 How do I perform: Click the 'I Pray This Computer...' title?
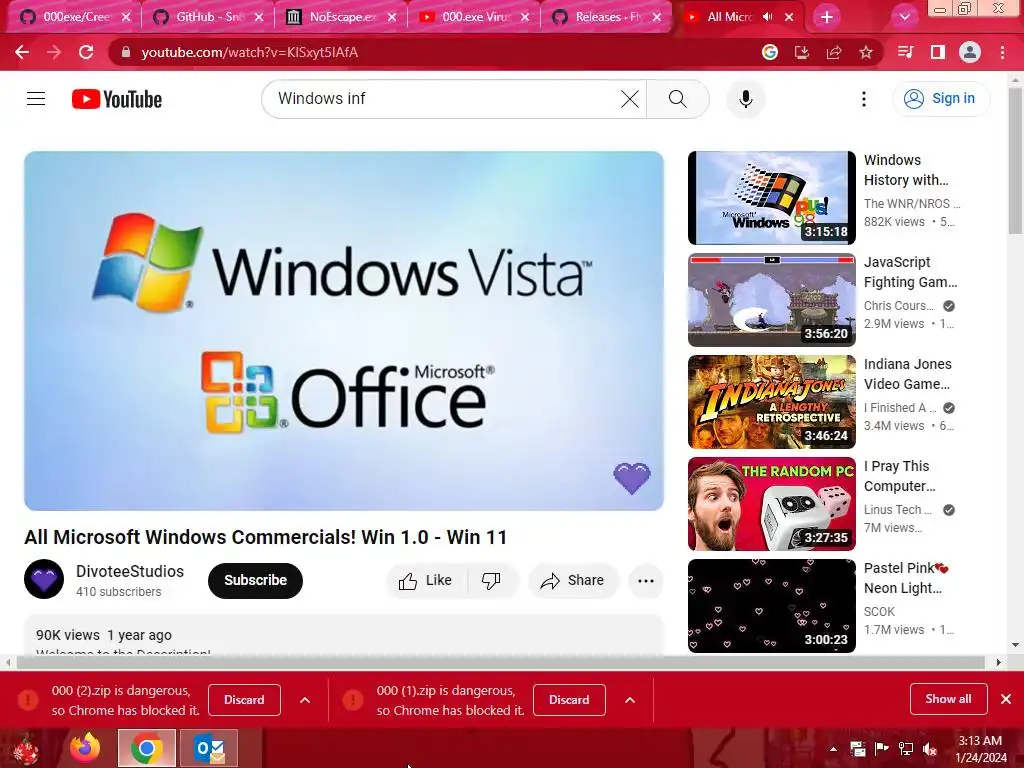[x=899, y=476]
